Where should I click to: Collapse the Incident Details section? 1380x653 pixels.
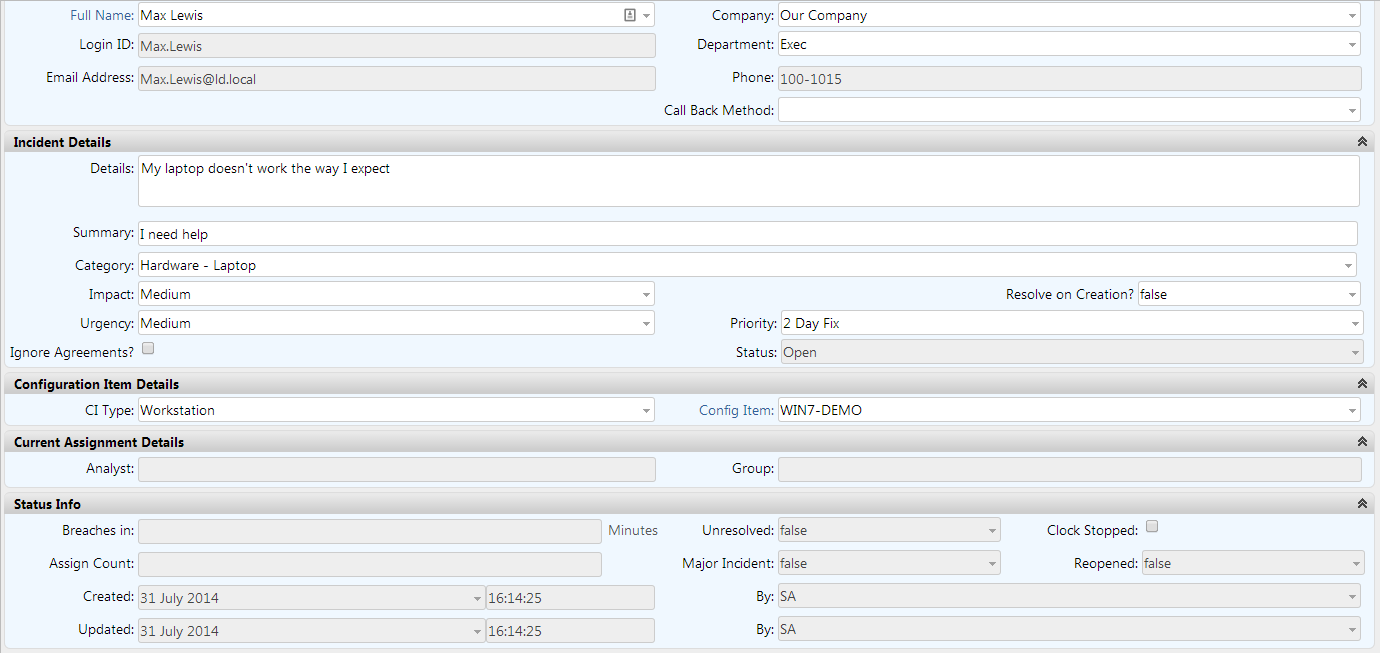pos(1361,143)
